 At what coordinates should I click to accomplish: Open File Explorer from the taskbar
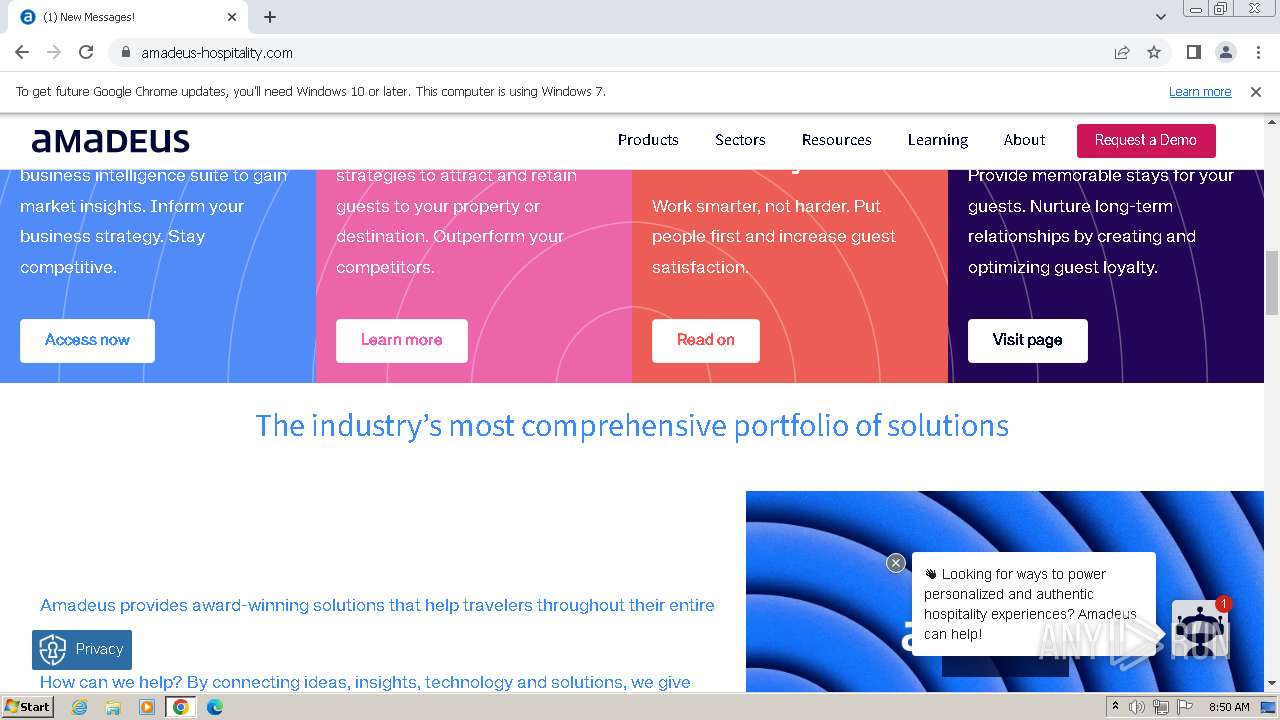[x=113, y=707]
